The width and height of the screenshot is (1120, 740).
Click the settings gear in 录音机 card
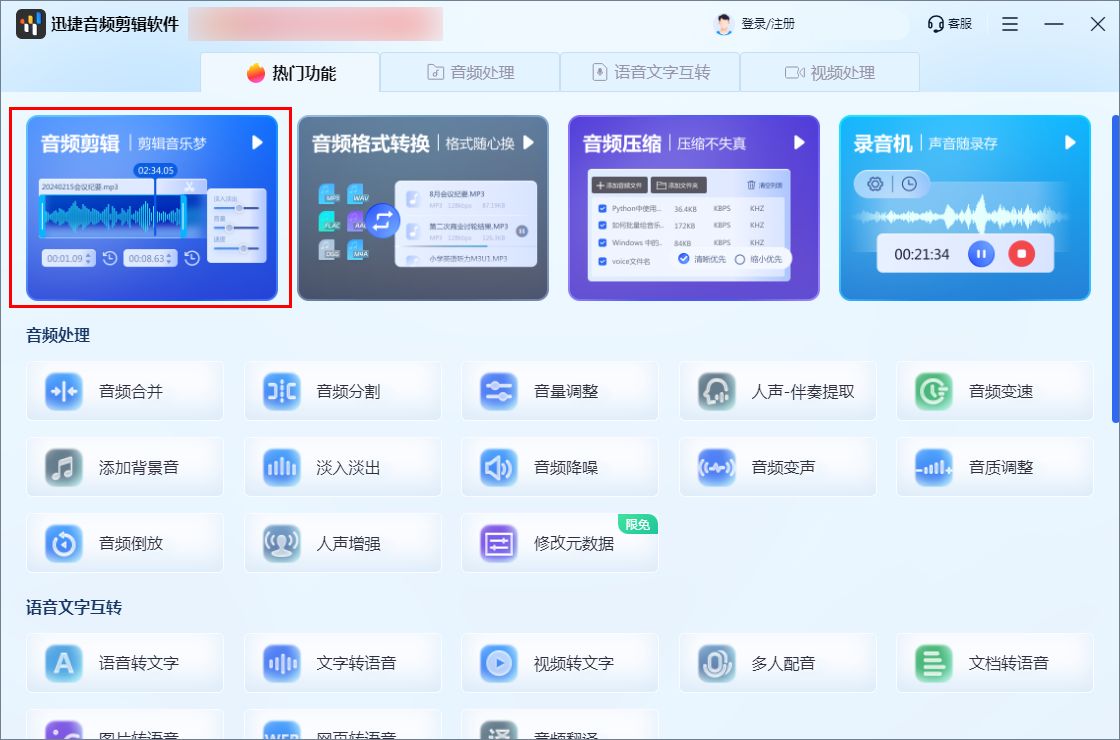tap(875, 184)
